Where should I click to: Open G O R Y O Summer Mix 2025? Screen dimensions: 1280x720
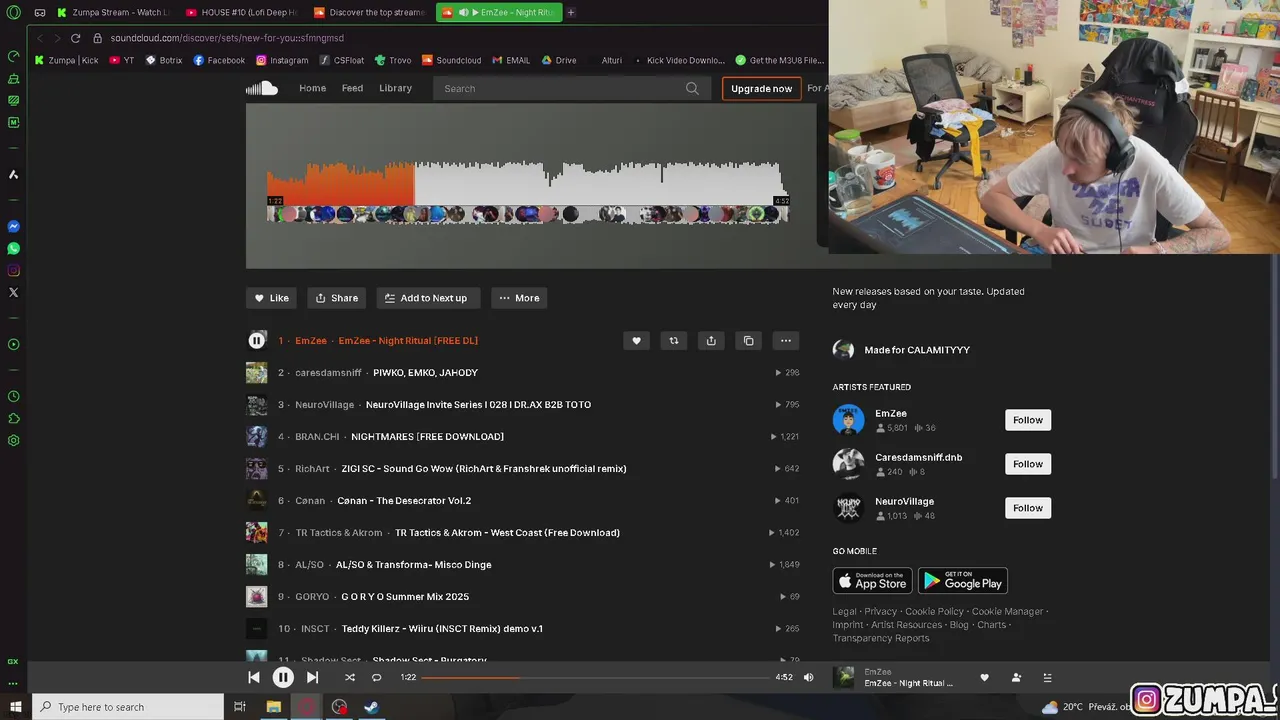pyautogui.click(x=405, y=597)
